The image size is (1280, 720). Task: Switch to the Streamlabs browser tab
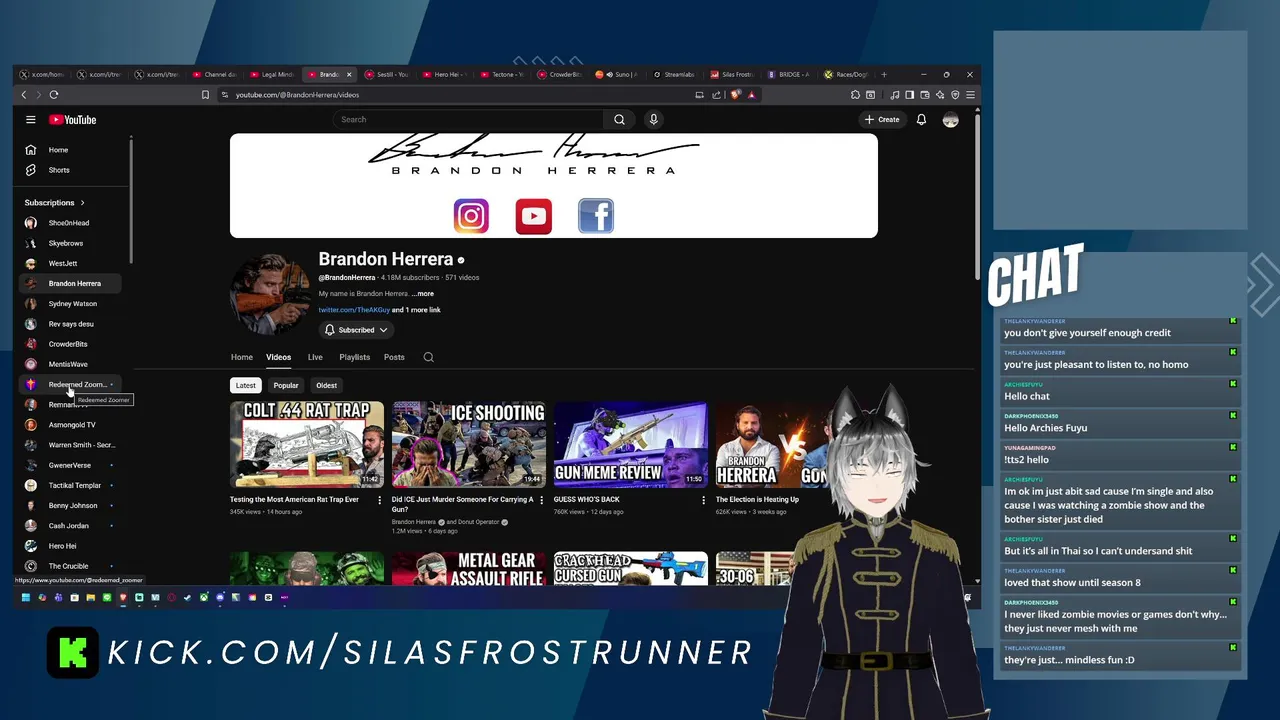coord(677,74)
